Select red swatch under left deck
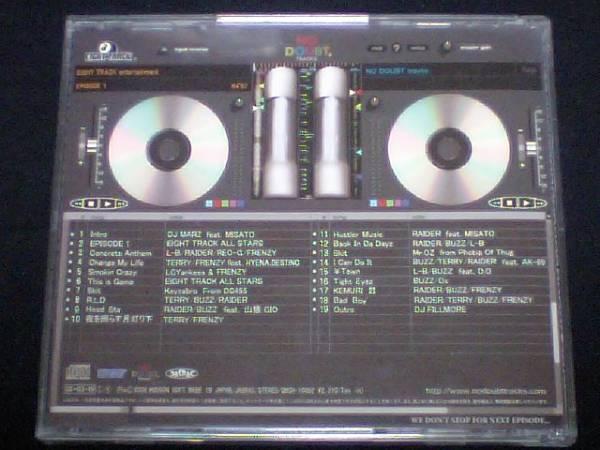The height and width of the screenshot is (450, 600). 217,204
